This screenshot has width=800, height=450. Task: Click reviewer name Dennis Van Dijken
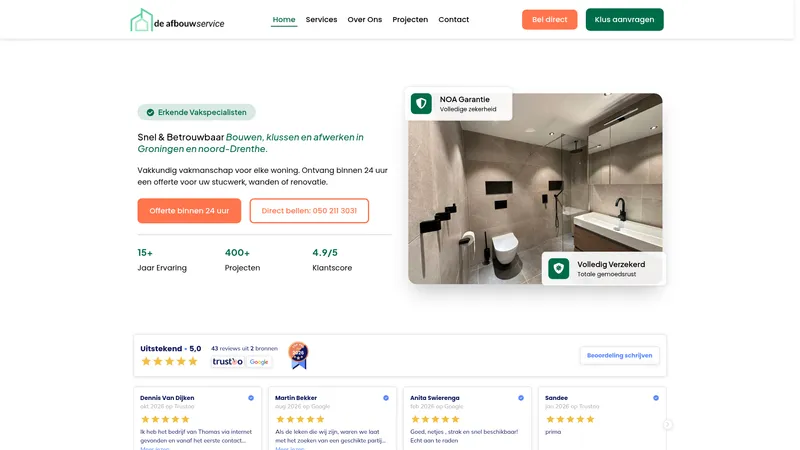(x=167, y=398)
